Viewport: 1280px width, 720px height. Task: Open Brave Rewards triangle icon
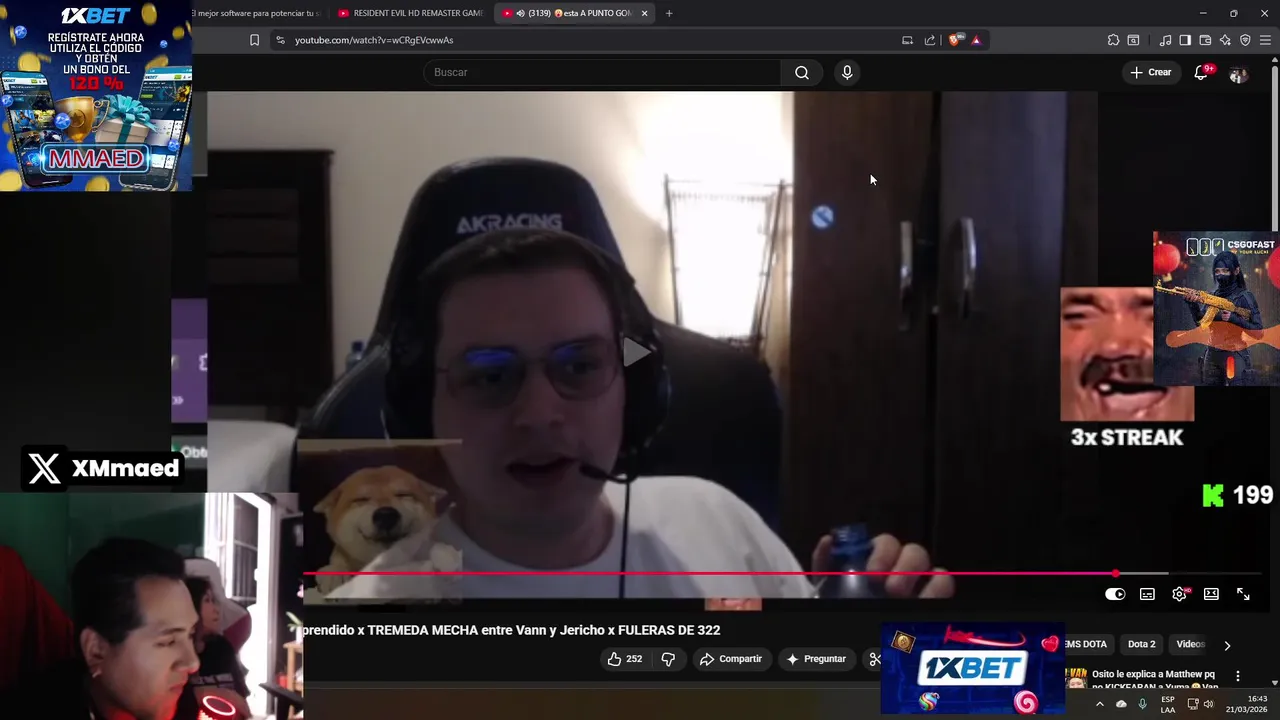coord(976,40)
